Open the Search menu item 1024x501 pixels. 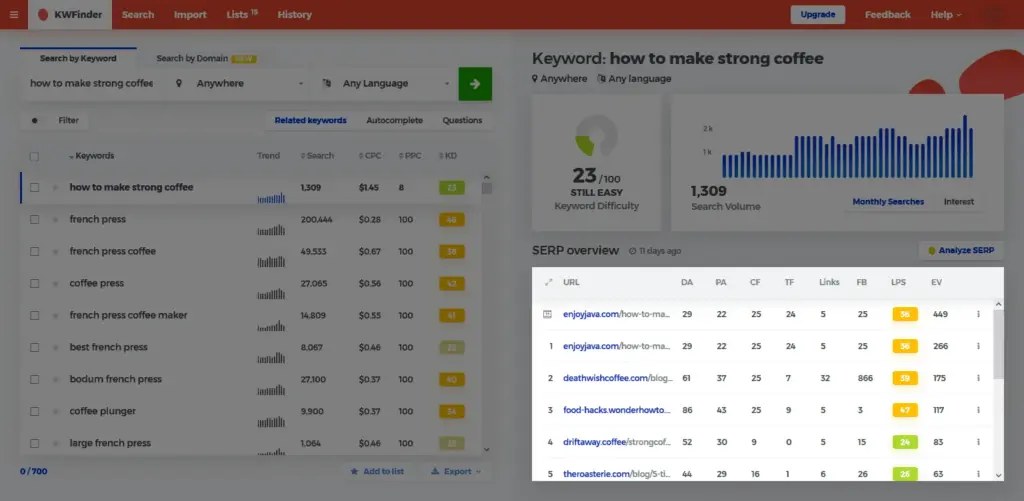[138, 14]
